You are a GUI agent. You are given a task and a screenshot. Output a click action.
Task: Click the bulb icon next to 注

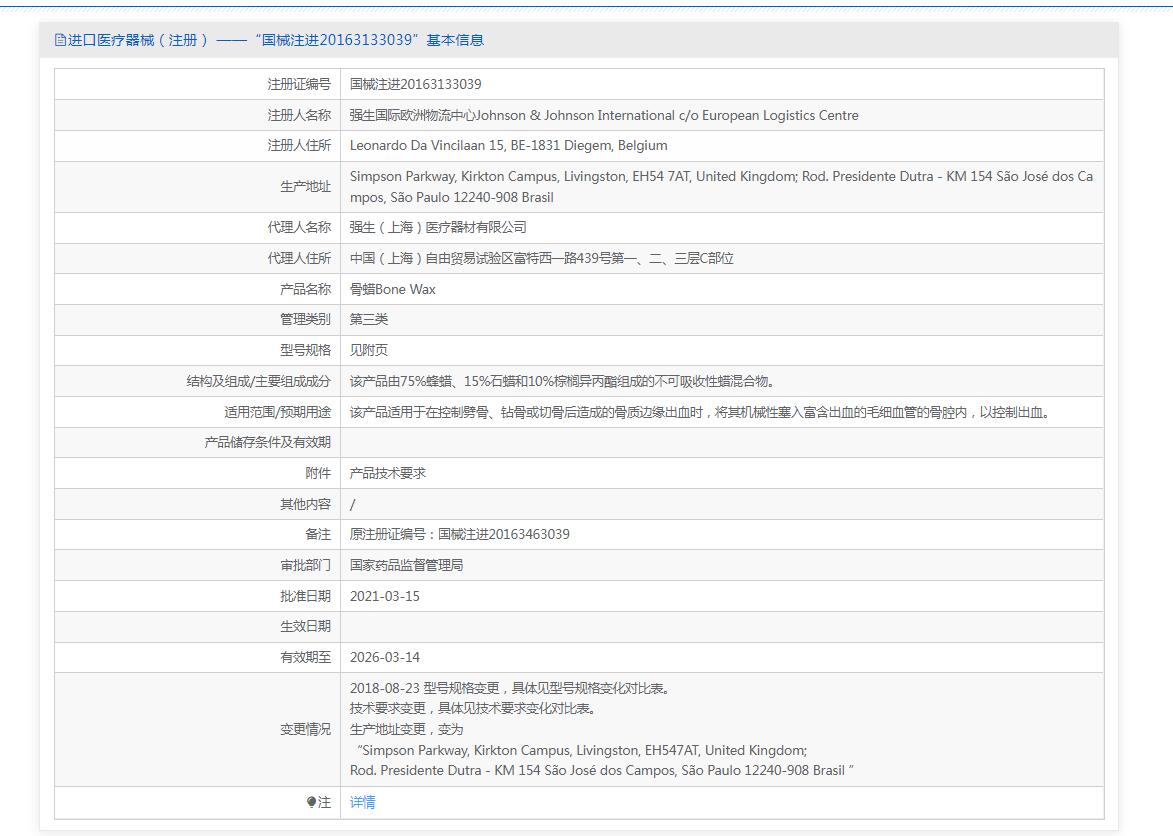click(x=311, y=802)
